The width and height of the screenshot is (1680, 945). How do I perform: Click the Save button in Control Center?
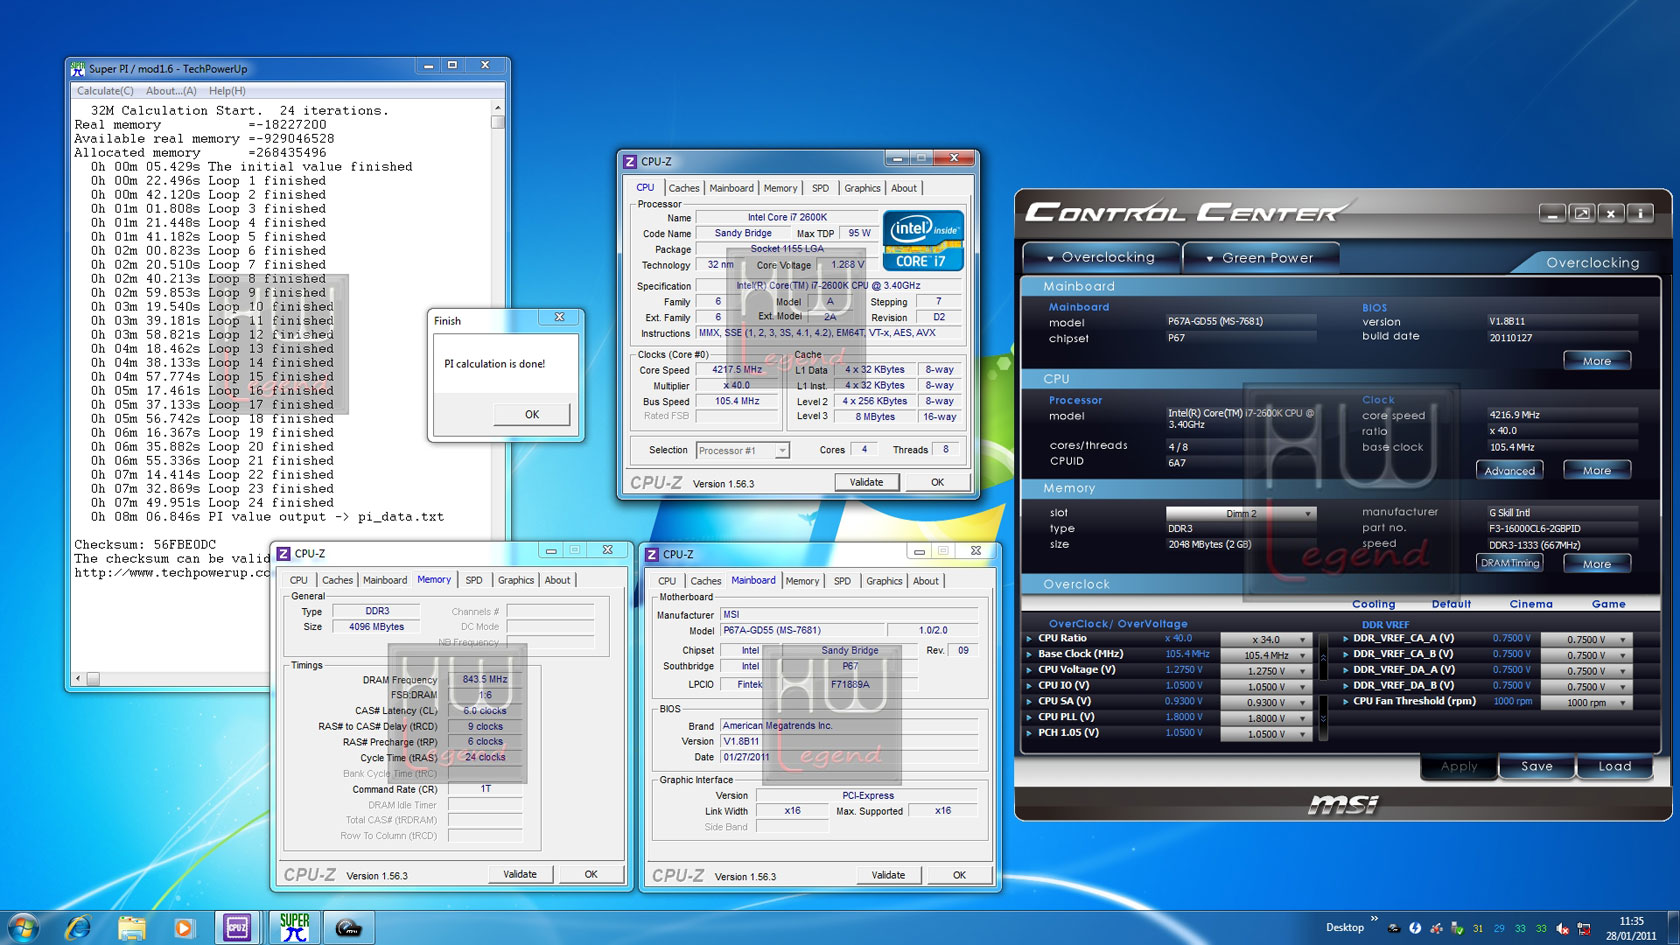point(1537,767)
